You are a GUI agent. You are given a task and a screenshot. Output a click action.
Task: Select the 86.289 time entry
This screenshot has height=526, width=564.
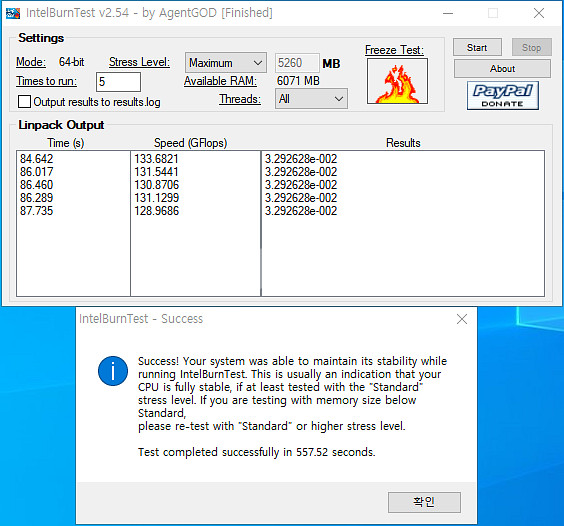click(x=37, y=198)
